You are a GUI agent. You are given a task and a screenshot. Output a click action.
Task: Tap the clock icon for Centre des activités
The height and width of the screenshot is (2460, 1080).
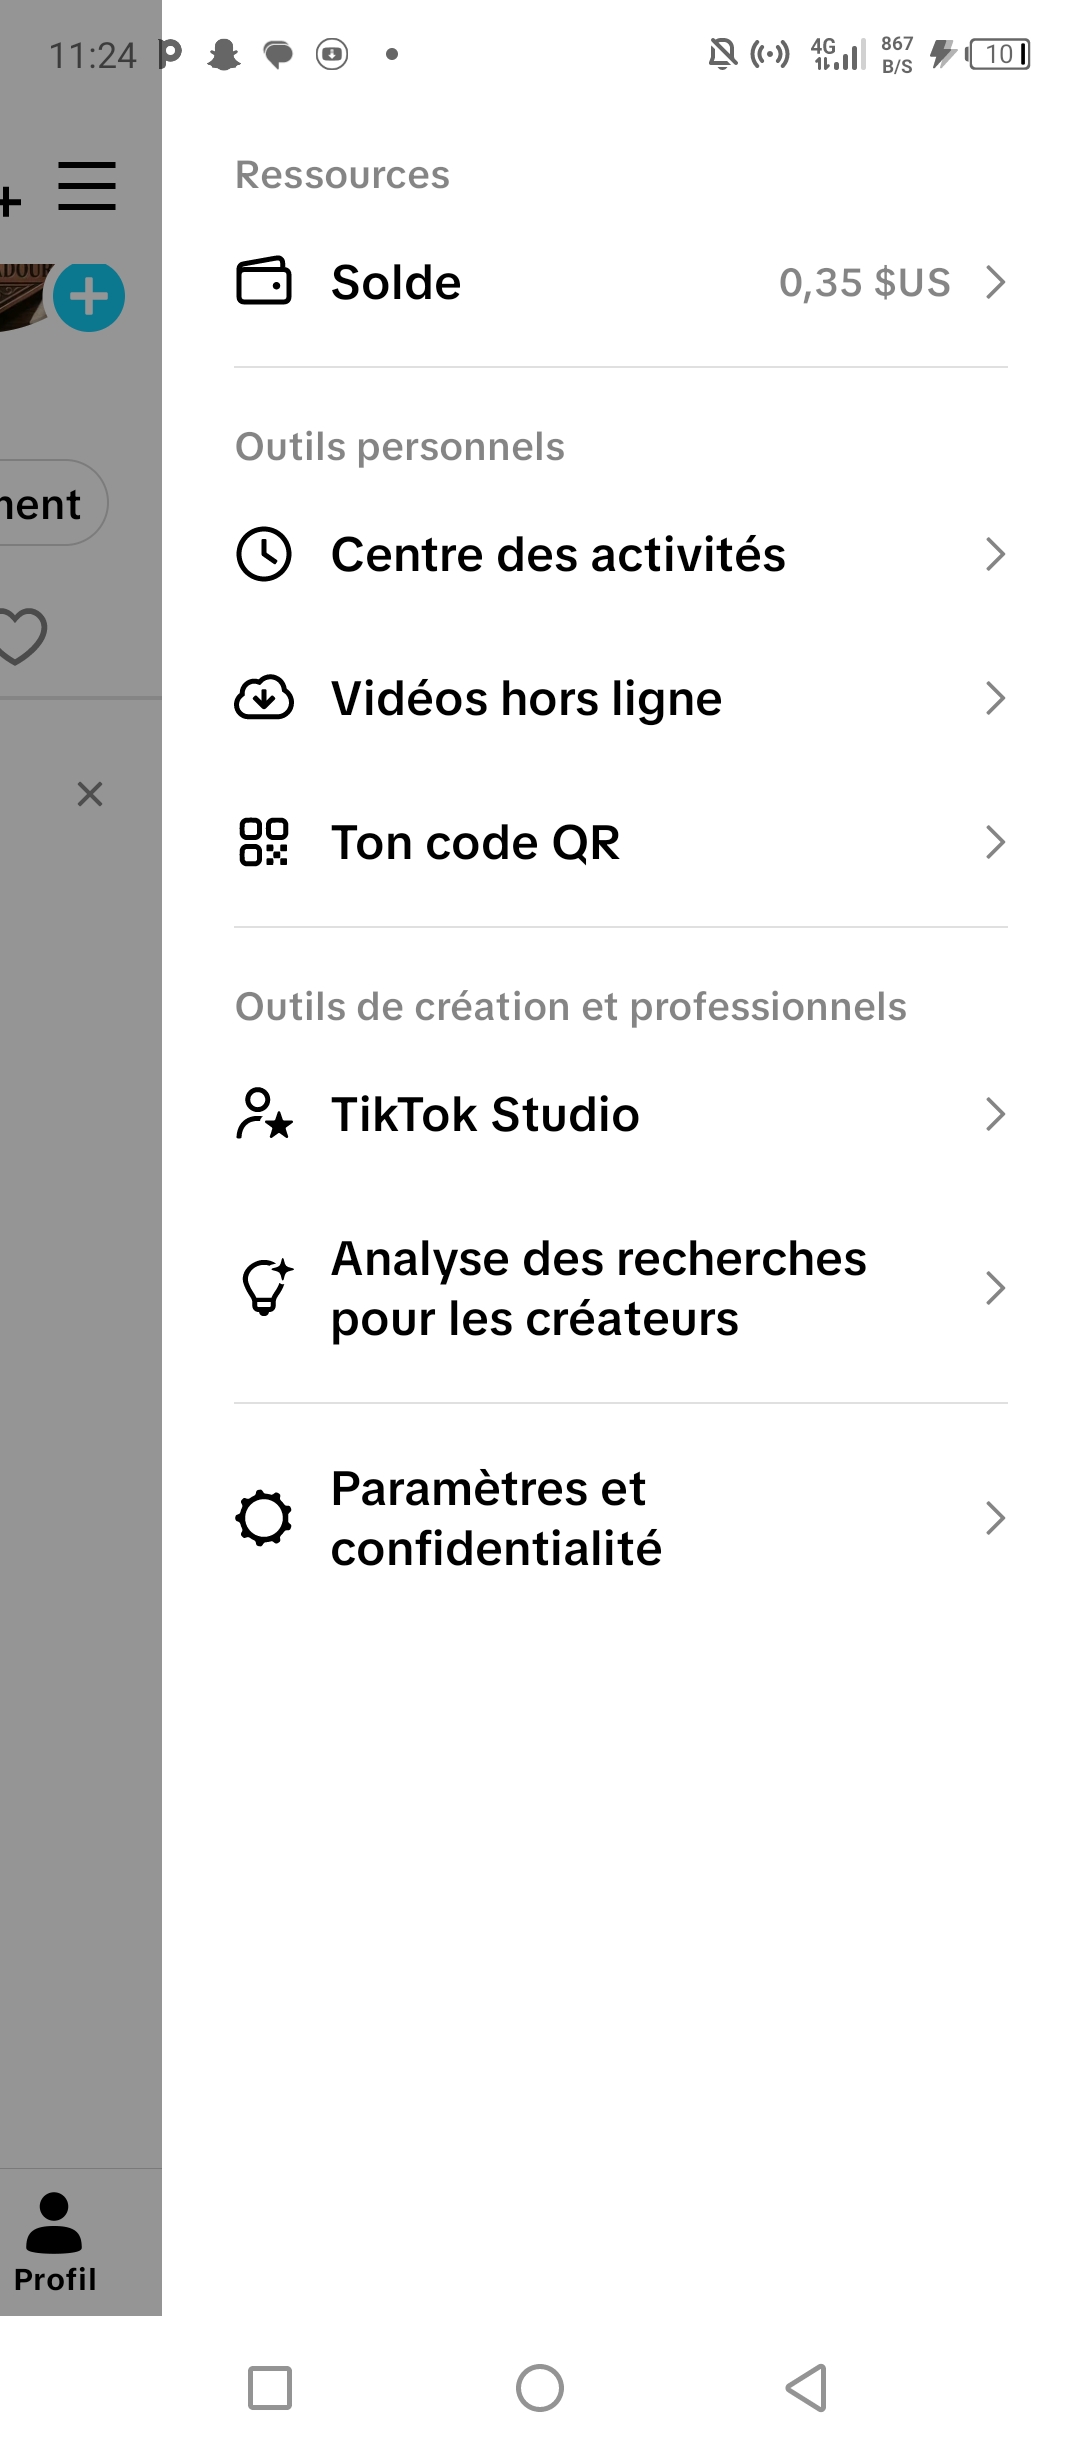(x=264, y=554)
